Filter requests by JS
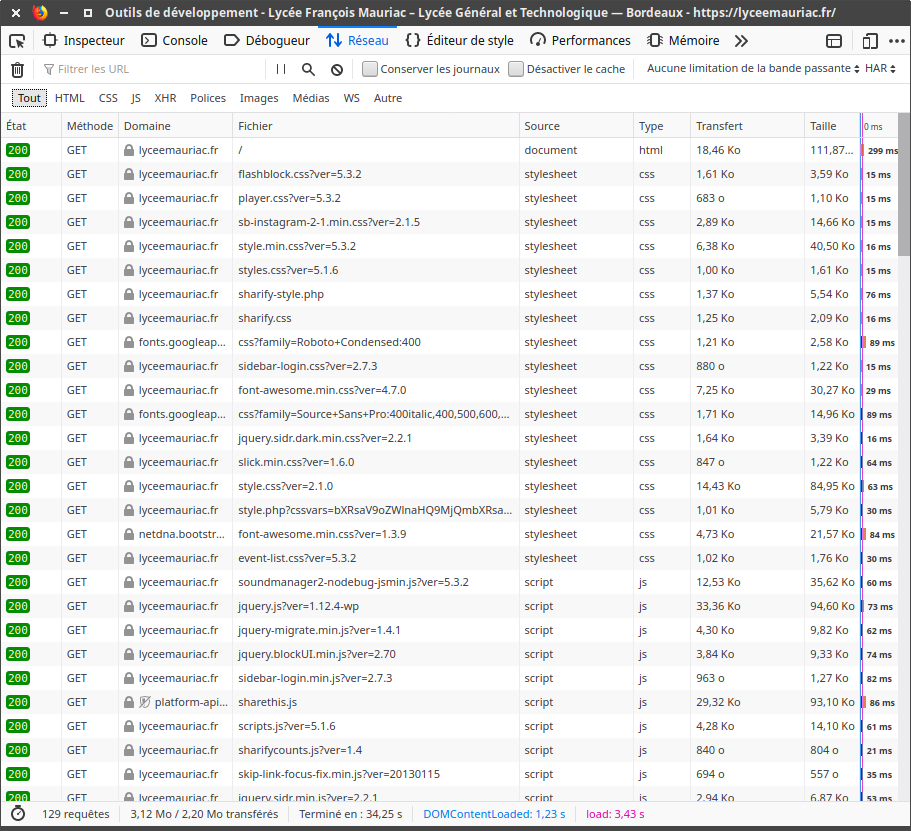Image resolution: width=911 pixels, height=831 pixels. (136, 98)
